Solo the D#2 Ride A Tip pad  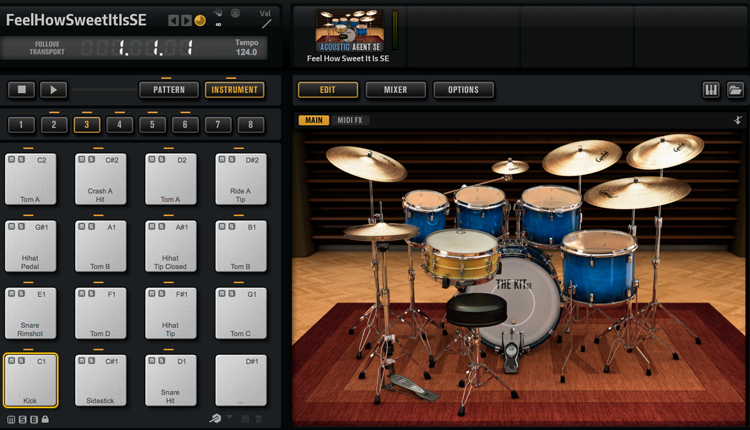point(232,159)
